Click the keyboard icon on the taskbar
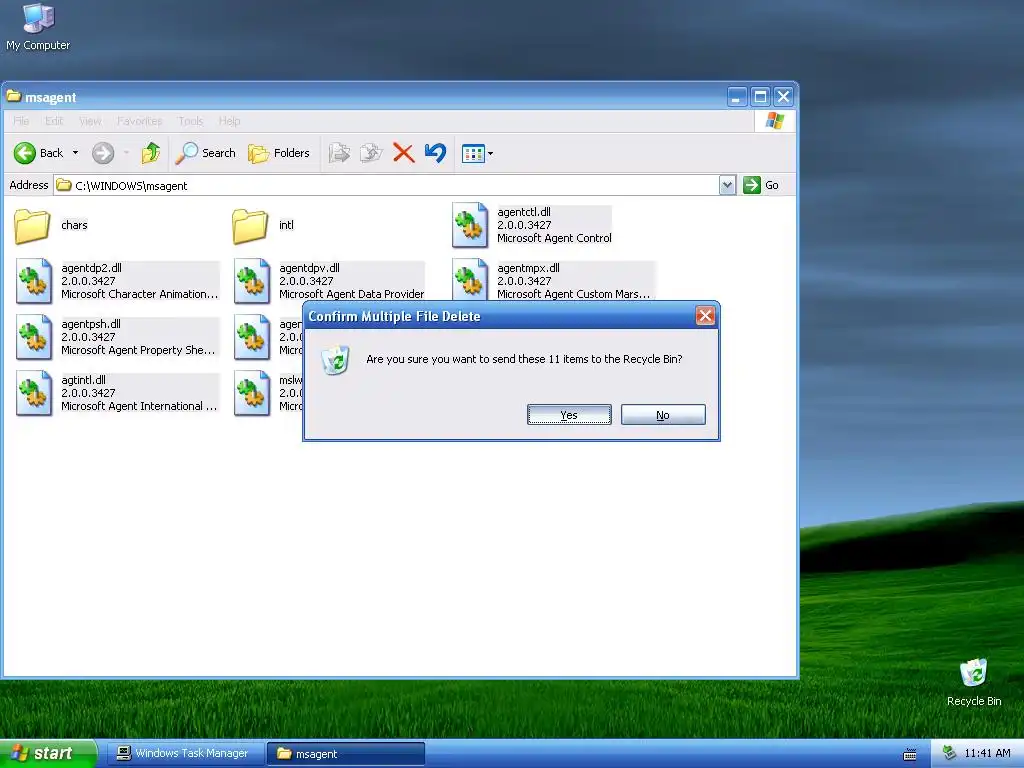The image size is (1024, 768). tap(910, 755)
